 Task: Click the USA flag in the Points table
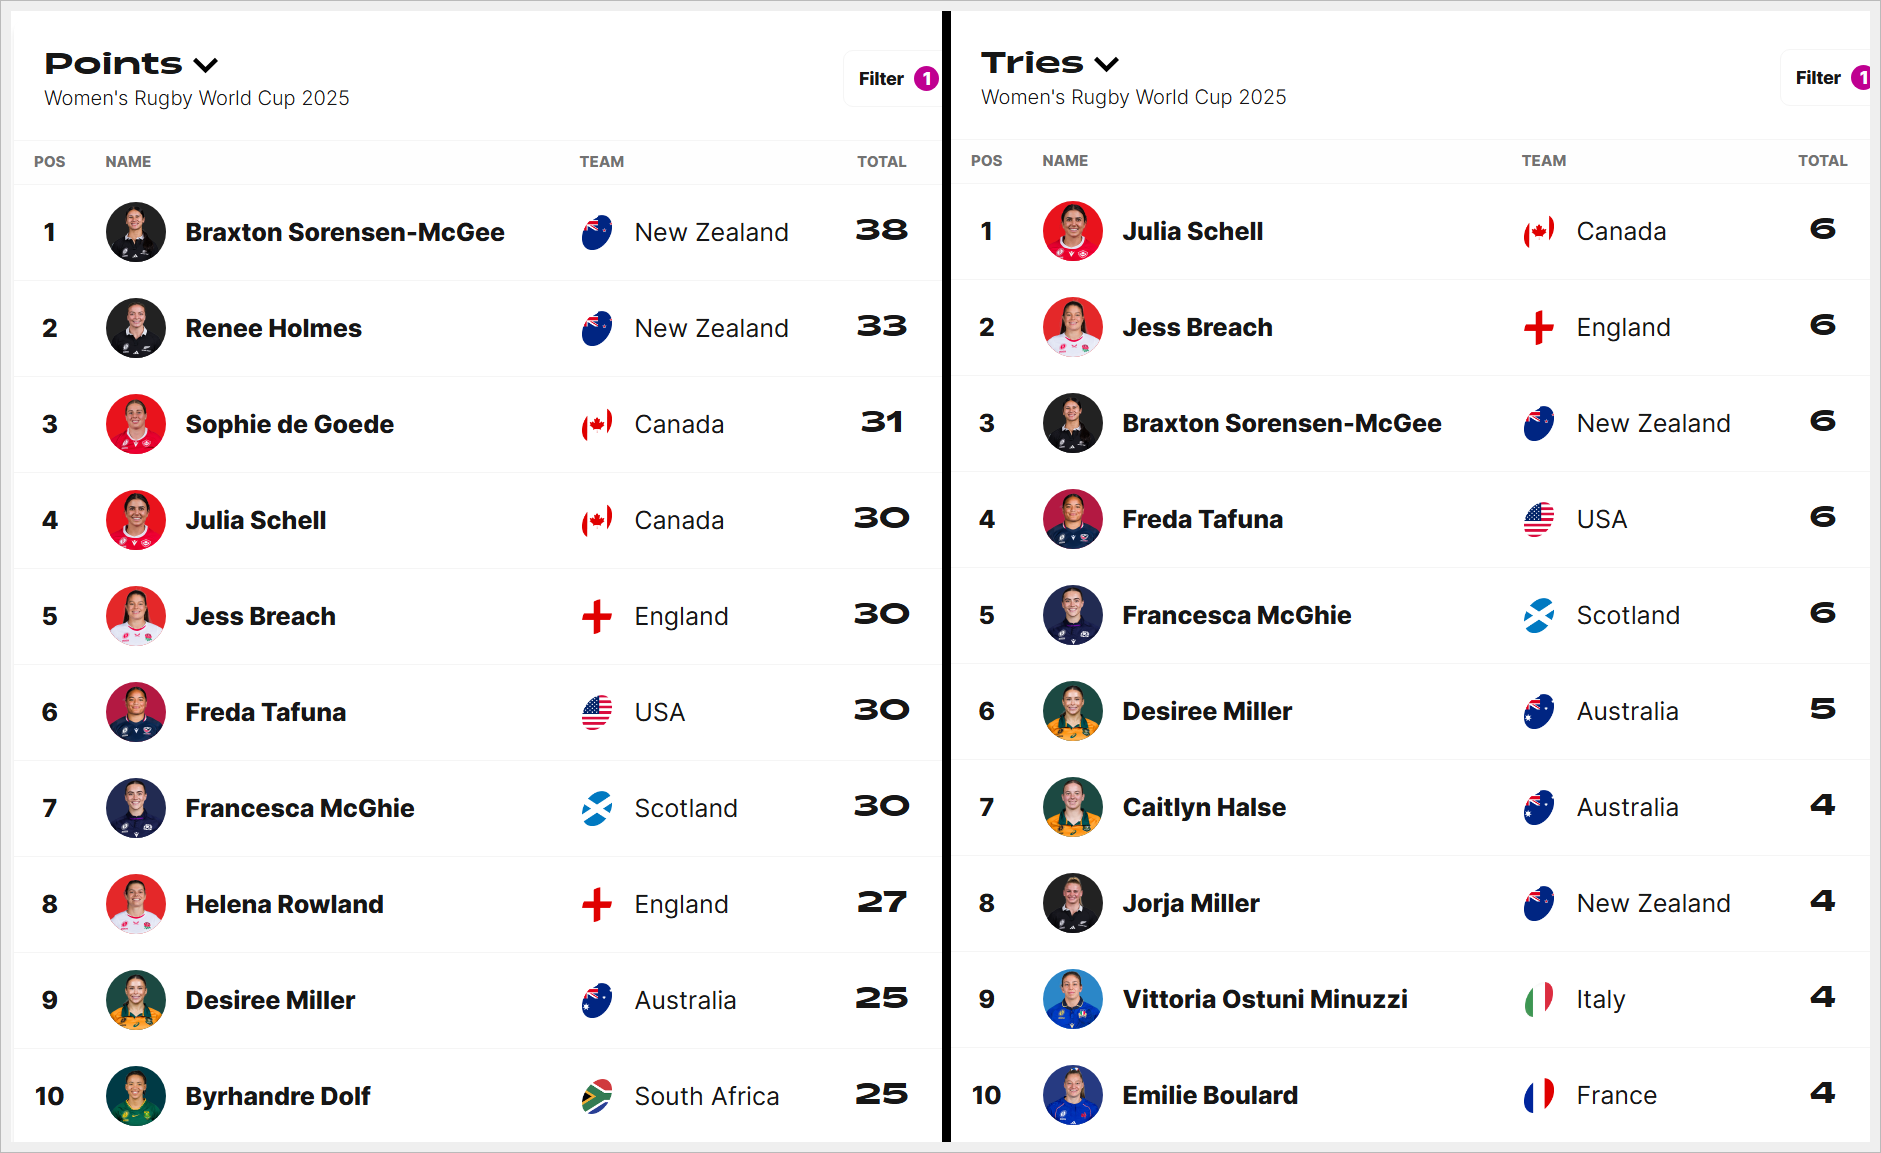(597, 712)
